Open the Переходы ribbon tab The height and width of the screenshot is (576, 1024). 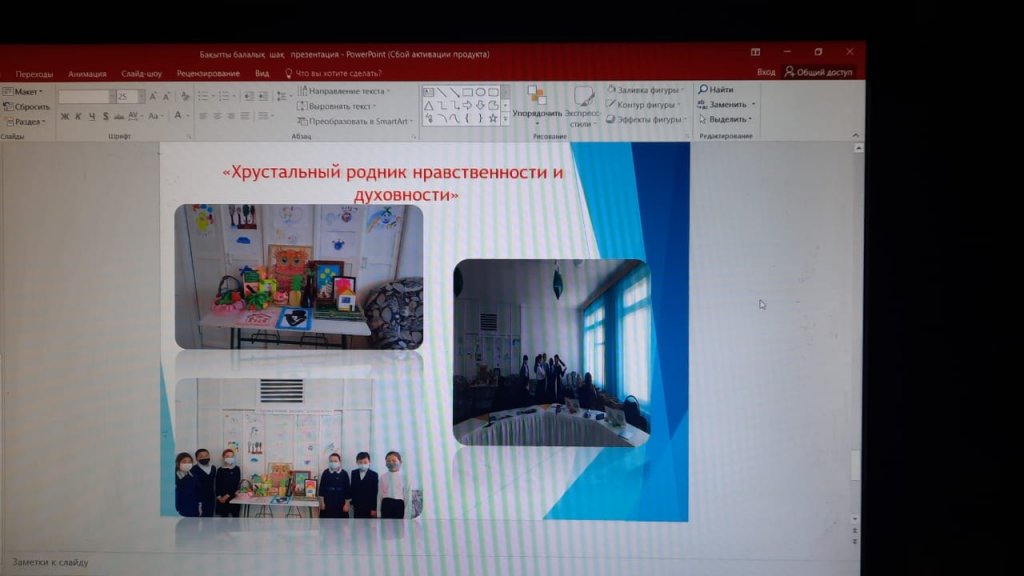(x=34, y=74)
